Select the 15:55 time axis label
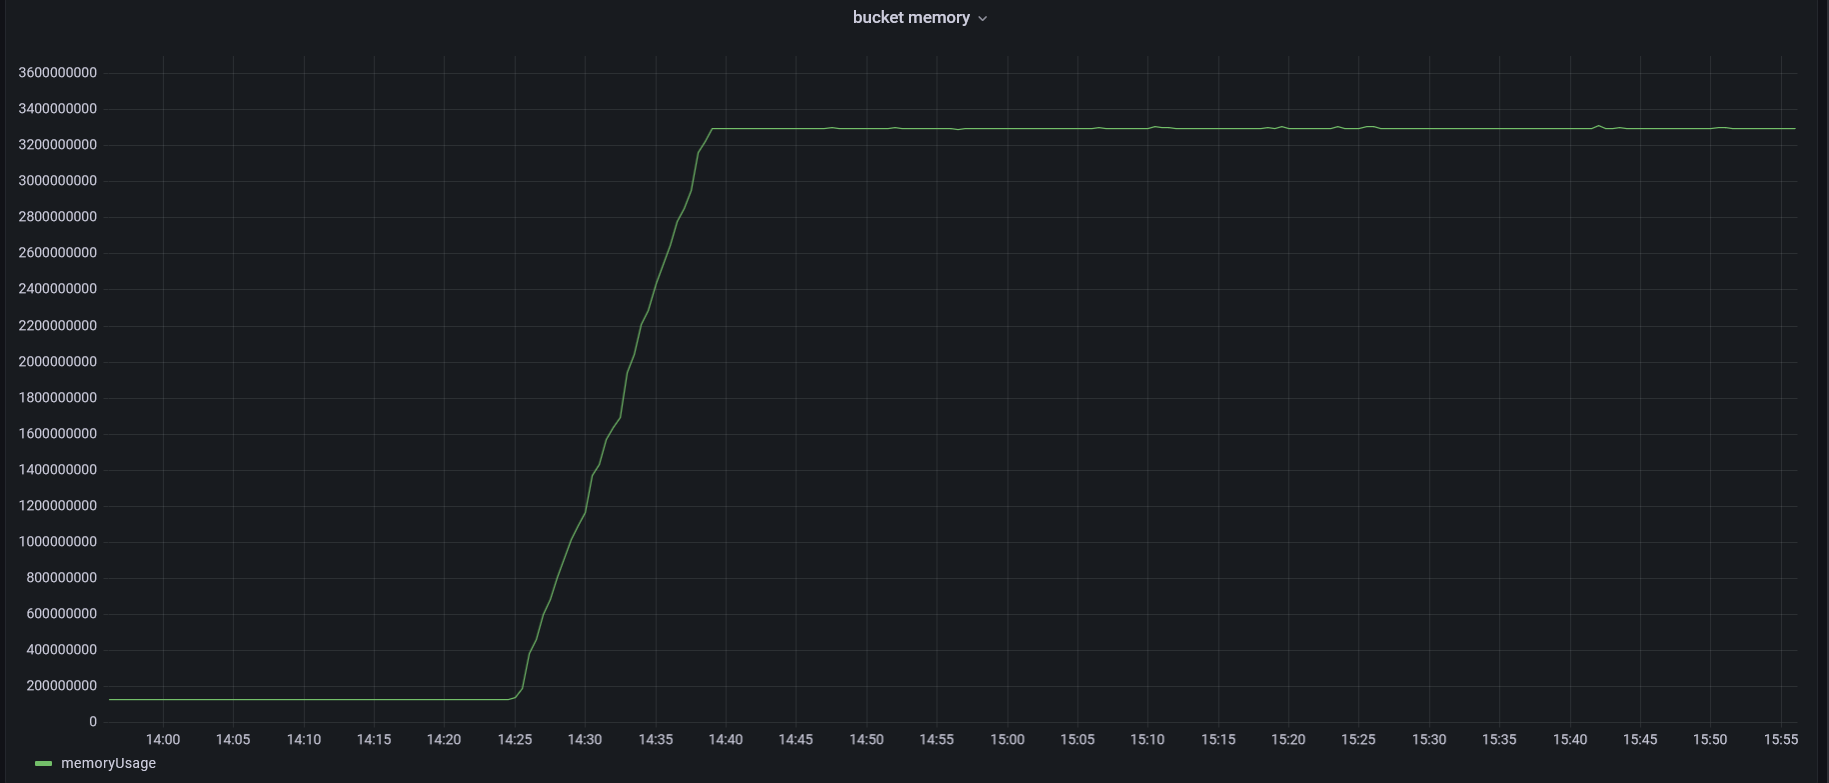This screenshot has height=783, width=1829. pyautogui.click(x=1780, y=740)
